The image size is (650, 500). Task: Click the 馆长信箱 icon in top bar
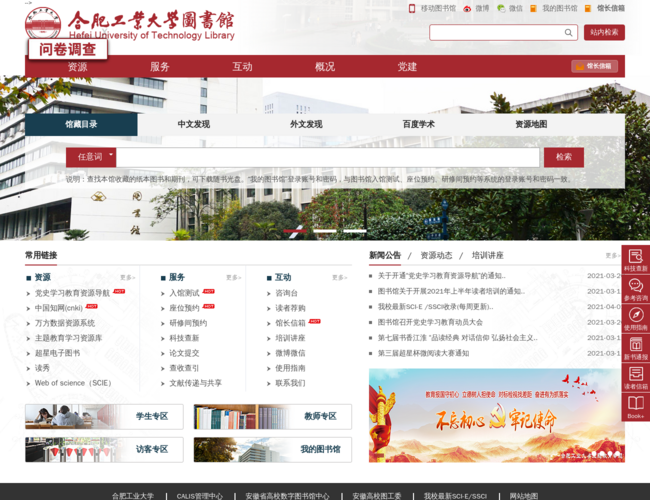[x=588, y=8]
